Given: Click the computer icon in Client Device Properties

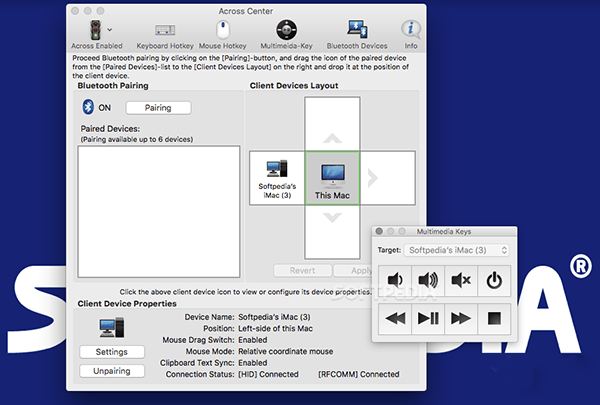Looking at the screenshot, I should (112, 327).
